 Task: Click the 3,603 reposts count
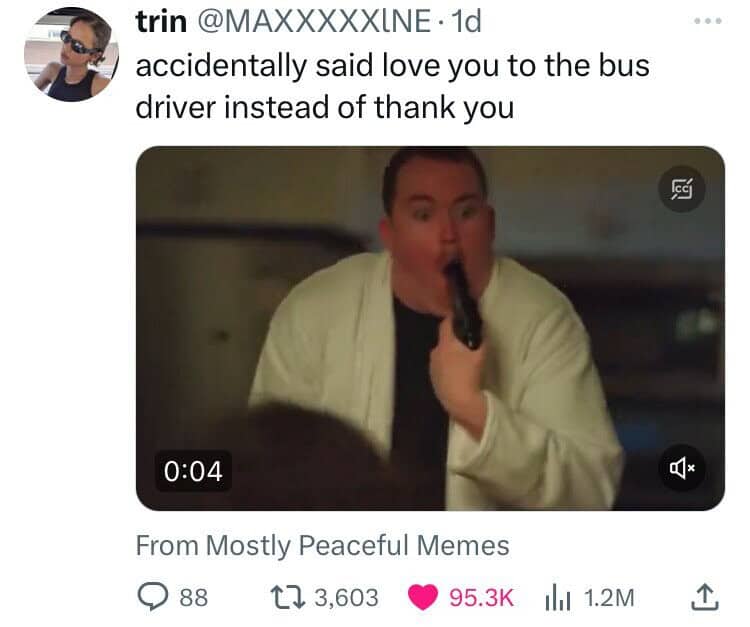[347, 598]
